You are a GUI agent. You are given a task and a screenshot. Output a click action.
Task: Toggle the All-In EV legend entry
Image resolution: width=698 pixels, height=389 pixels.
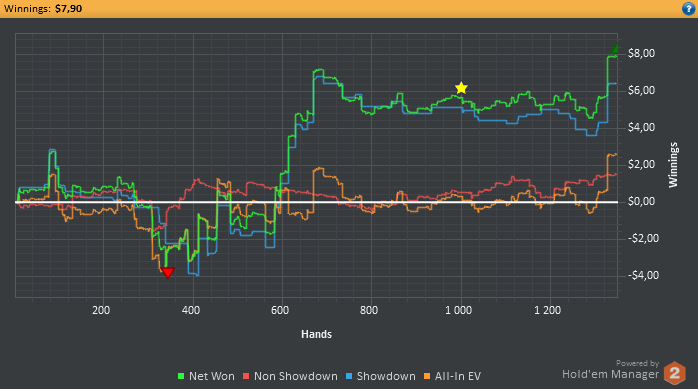coord(452,376)
